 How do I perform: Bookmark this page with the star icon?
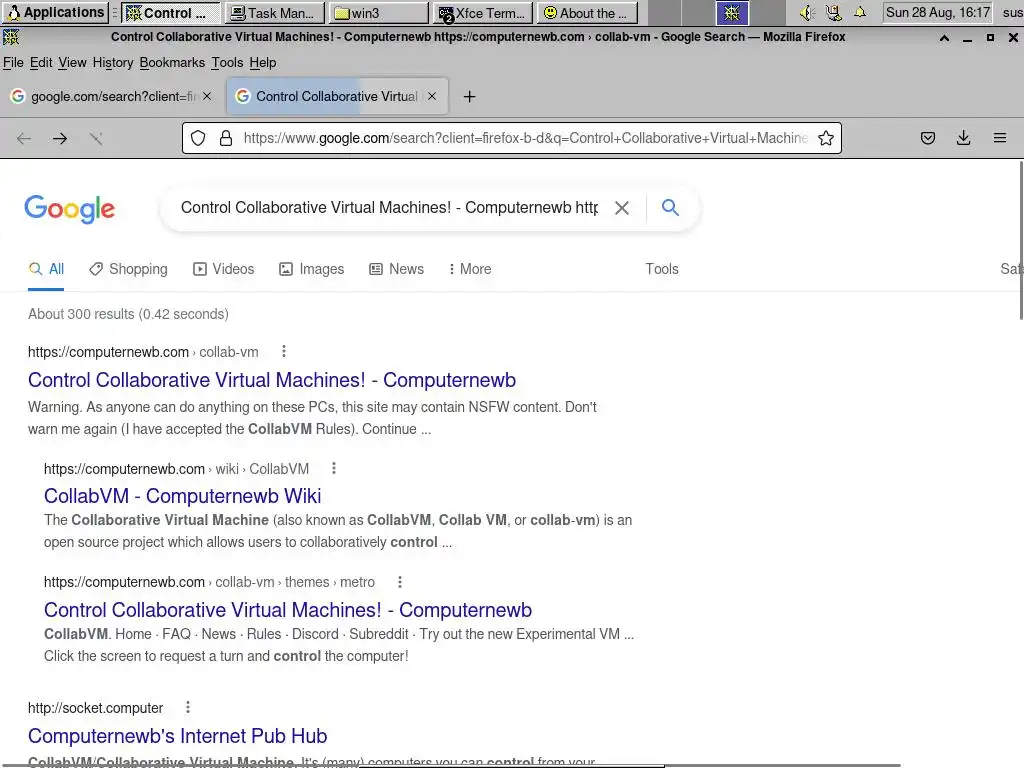pyautogui.click(x=825, y=138)
